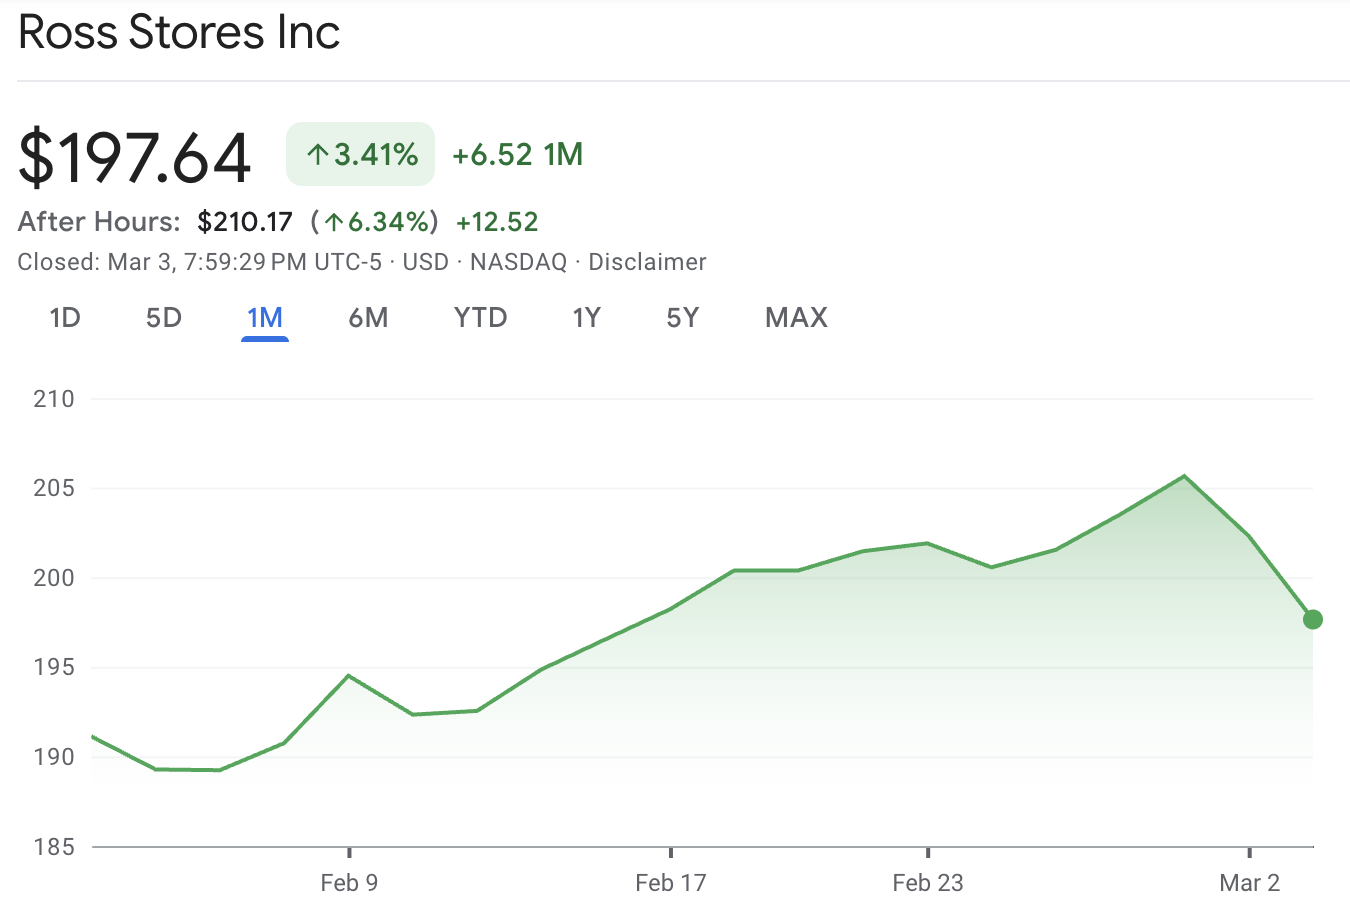Click the $197.64 current price
This screenshot has height=918, width=1350.
(x=135, y=157)
